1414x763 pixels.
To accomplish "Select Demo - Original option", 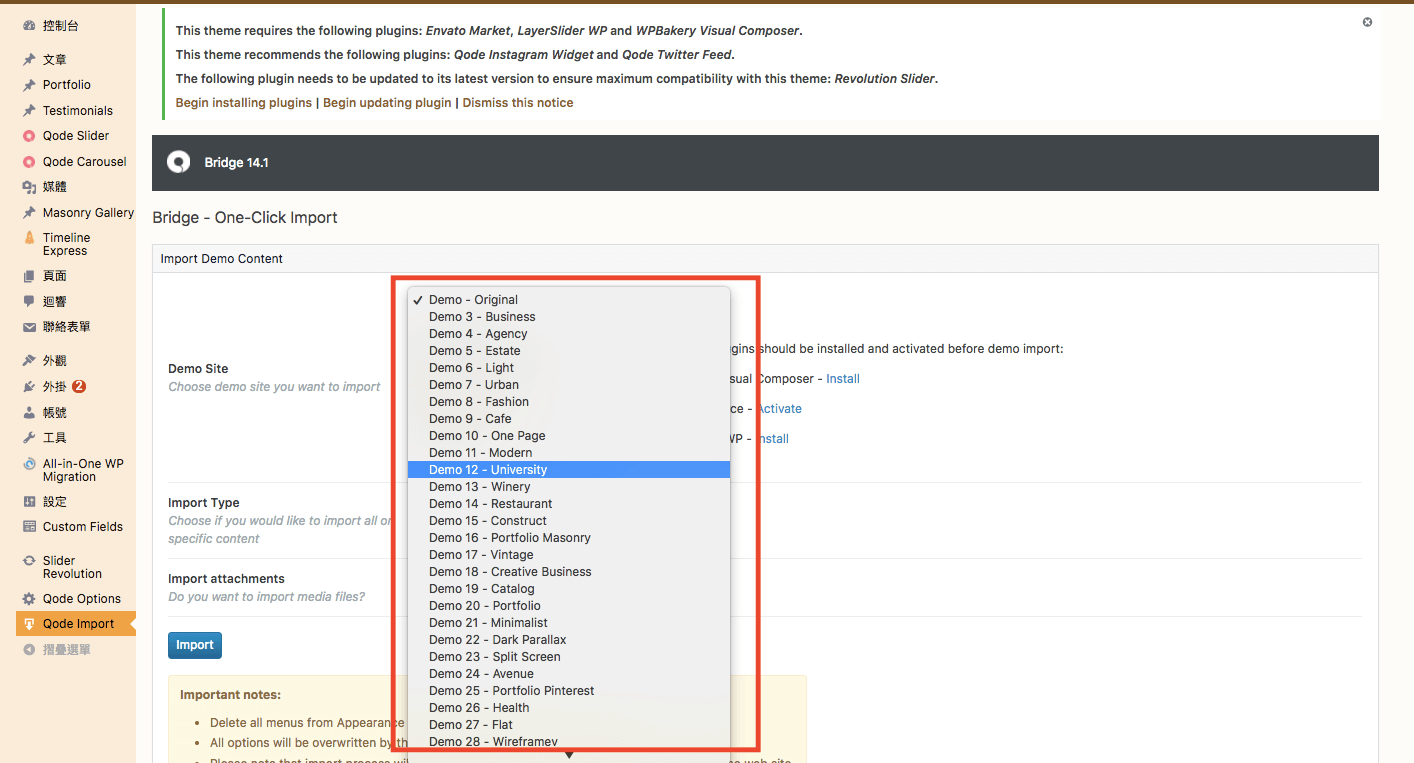I will [568, 300].
